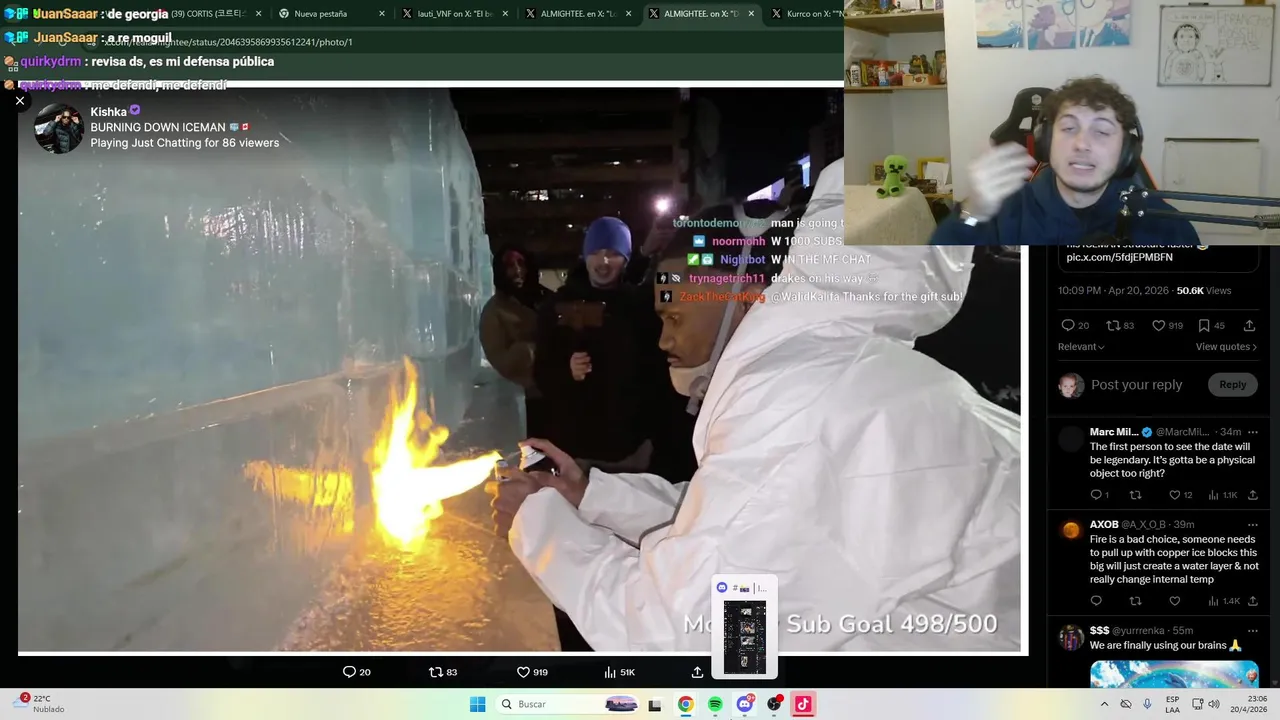Open AXOB profile name
This screenshot has height=720, width=1280.
[x=1104, y=524]
